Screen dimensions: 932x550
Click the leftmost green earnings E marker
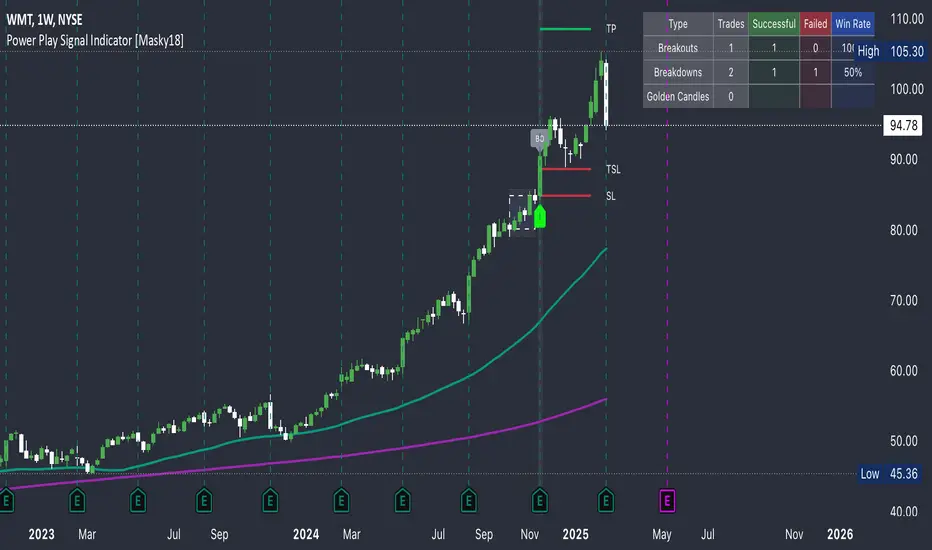(x=8, y=497)
